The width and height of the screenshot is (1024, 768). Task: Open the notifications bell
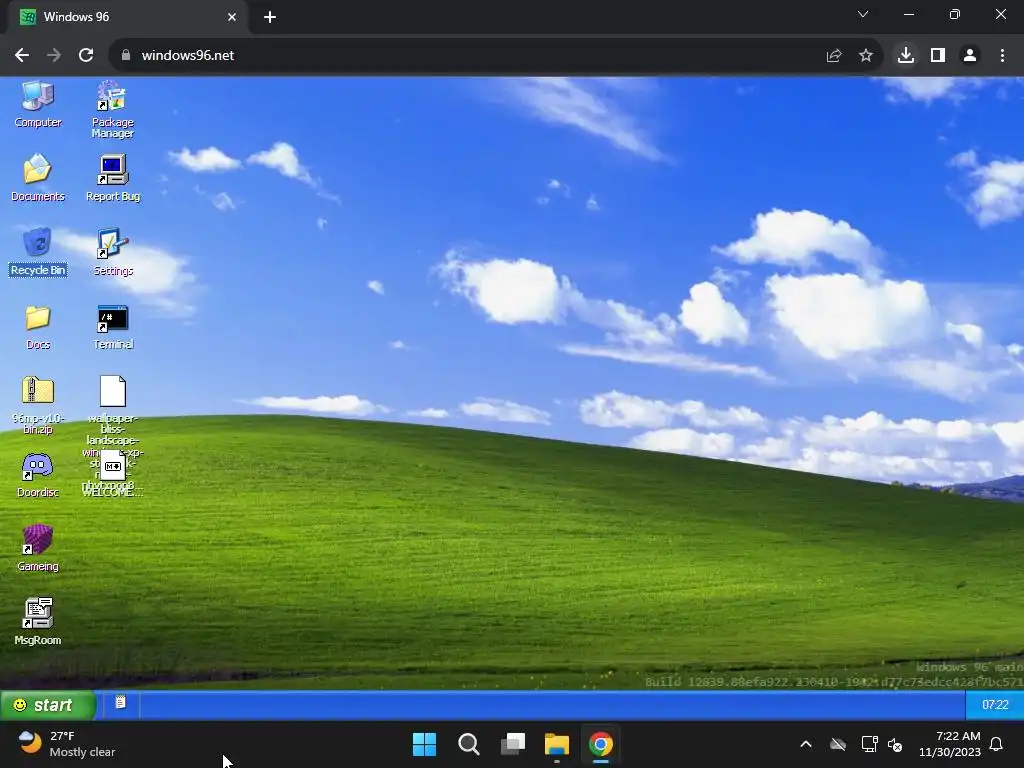(997, 744)
